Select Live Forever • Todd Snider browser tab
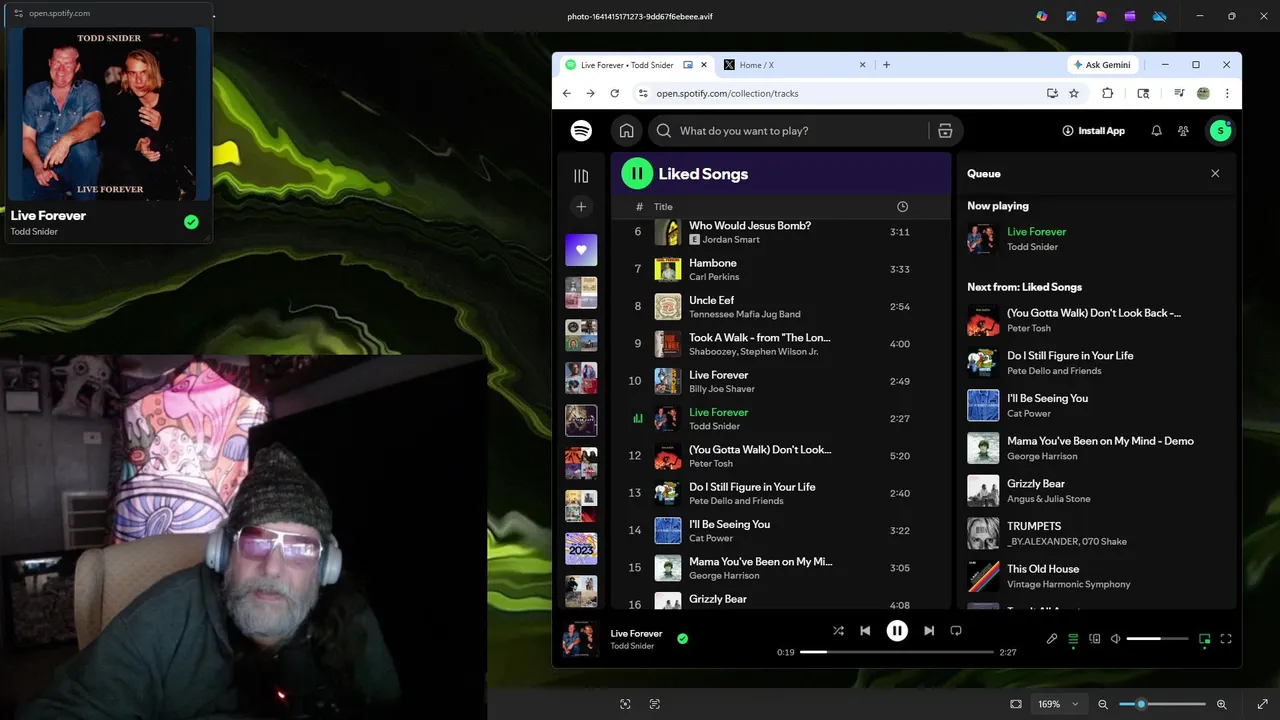1280x720 pixels. [x=627, y=65]
